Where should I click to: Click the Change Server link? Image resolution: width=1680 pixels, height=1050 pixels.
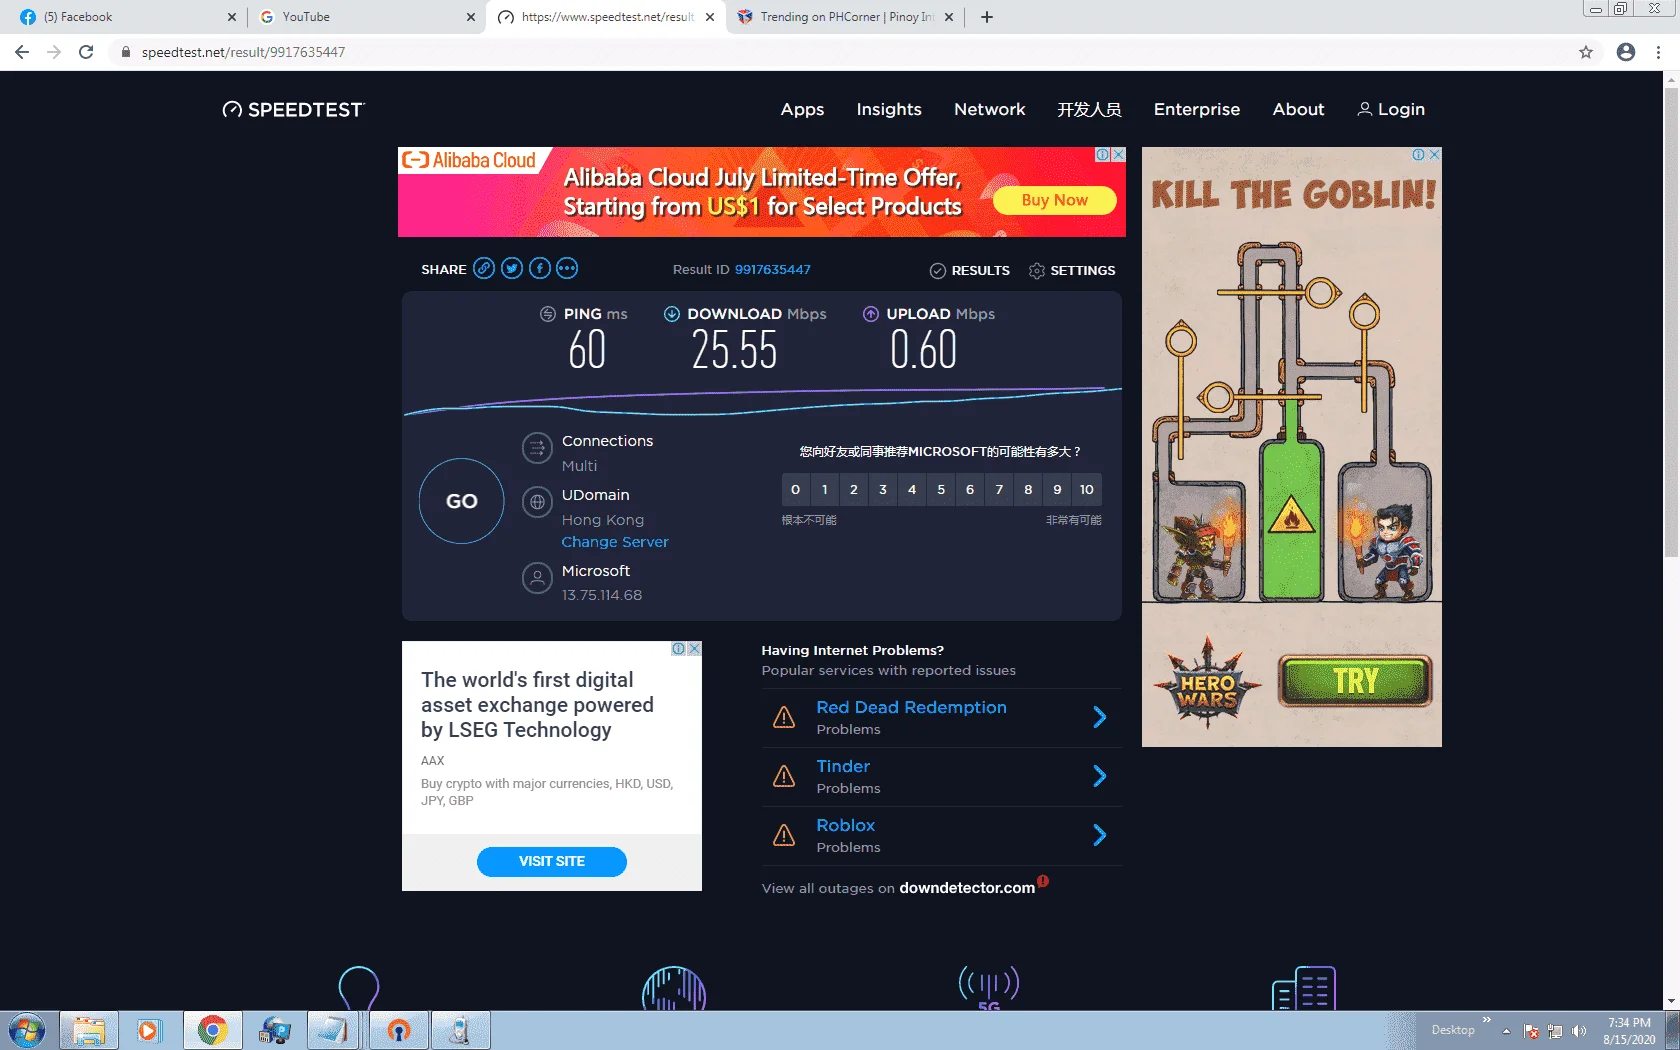pos(615,542)
